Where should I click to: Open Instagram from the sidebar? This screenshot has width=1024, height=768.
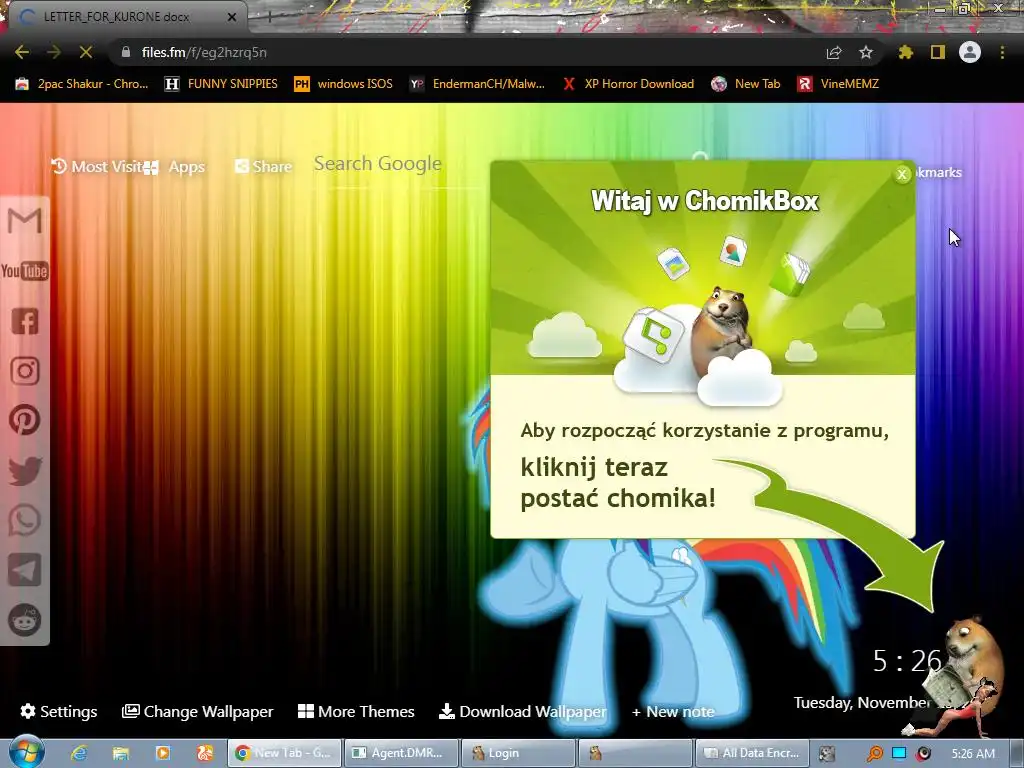click(25, 370)
